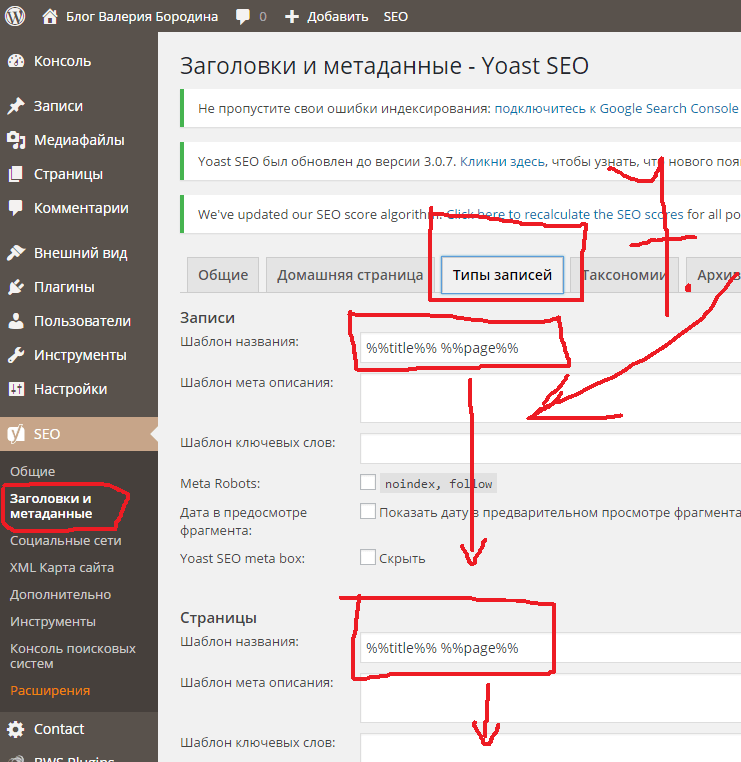Click the plus icon beside Добавить
The width and height of the screenshot is (741, 762).
pos(292,17)
